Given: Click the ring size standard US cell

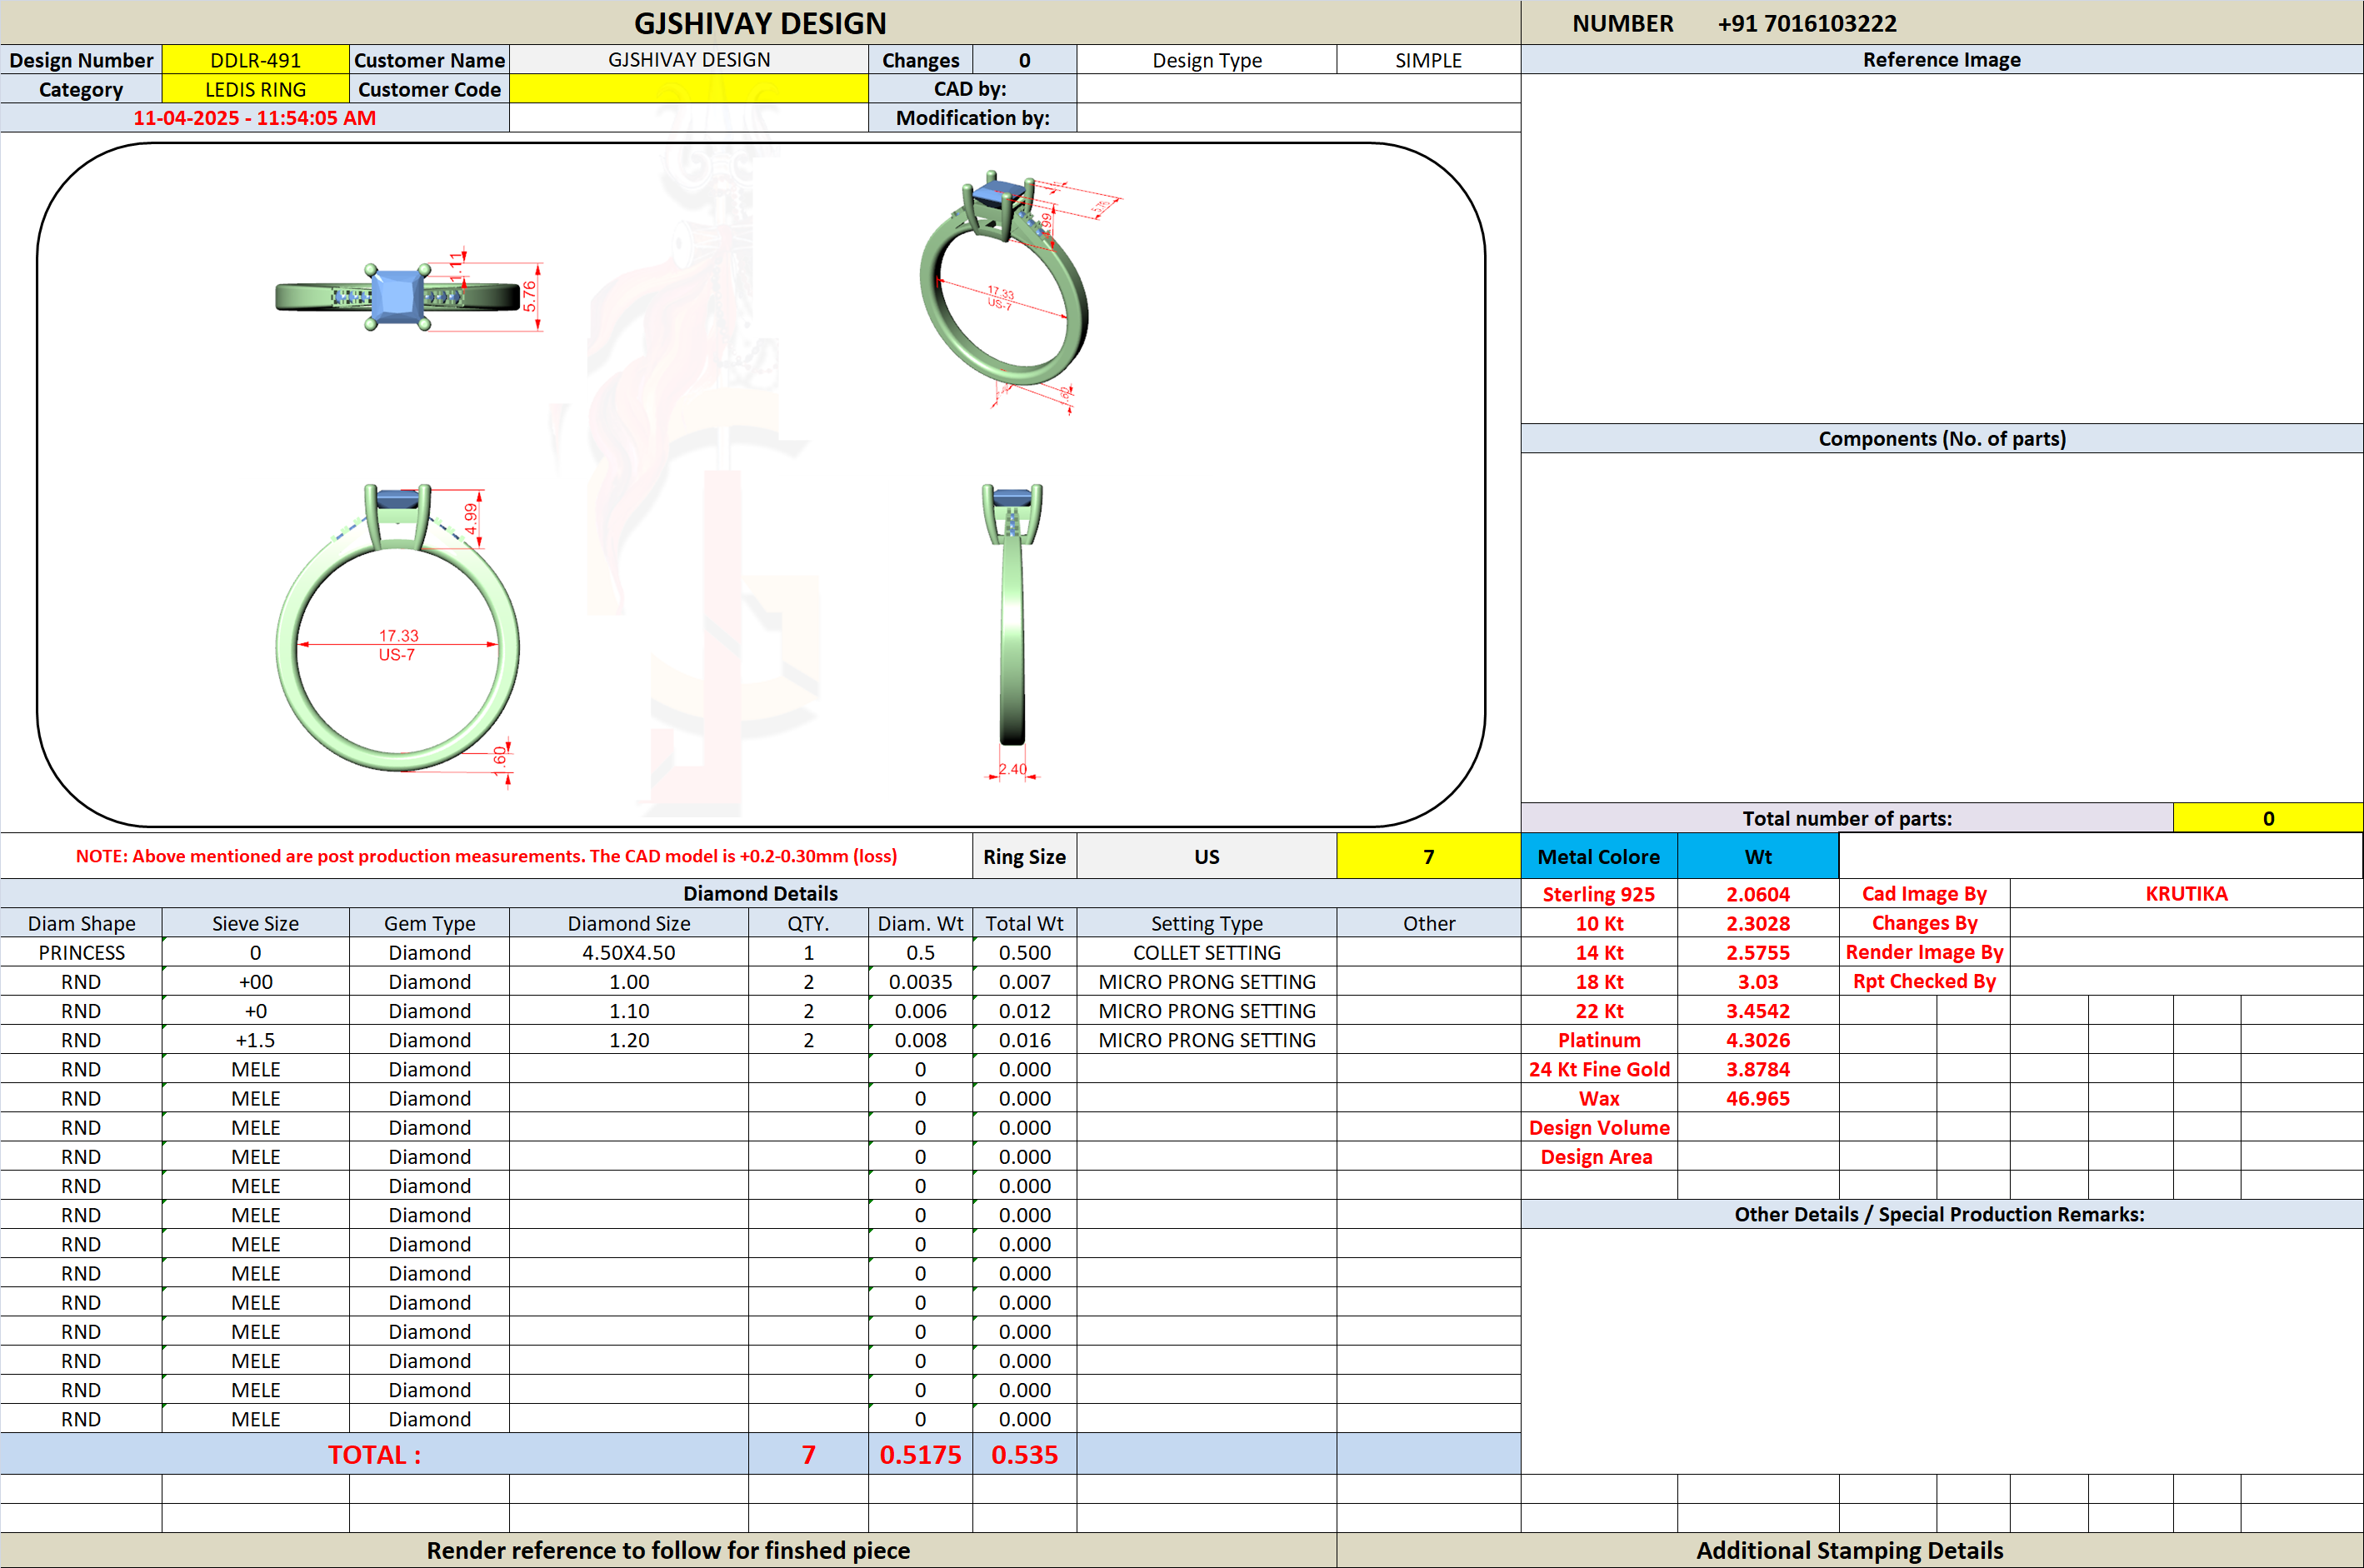Looking at the screenshot, I should (x=1207, y=857).
